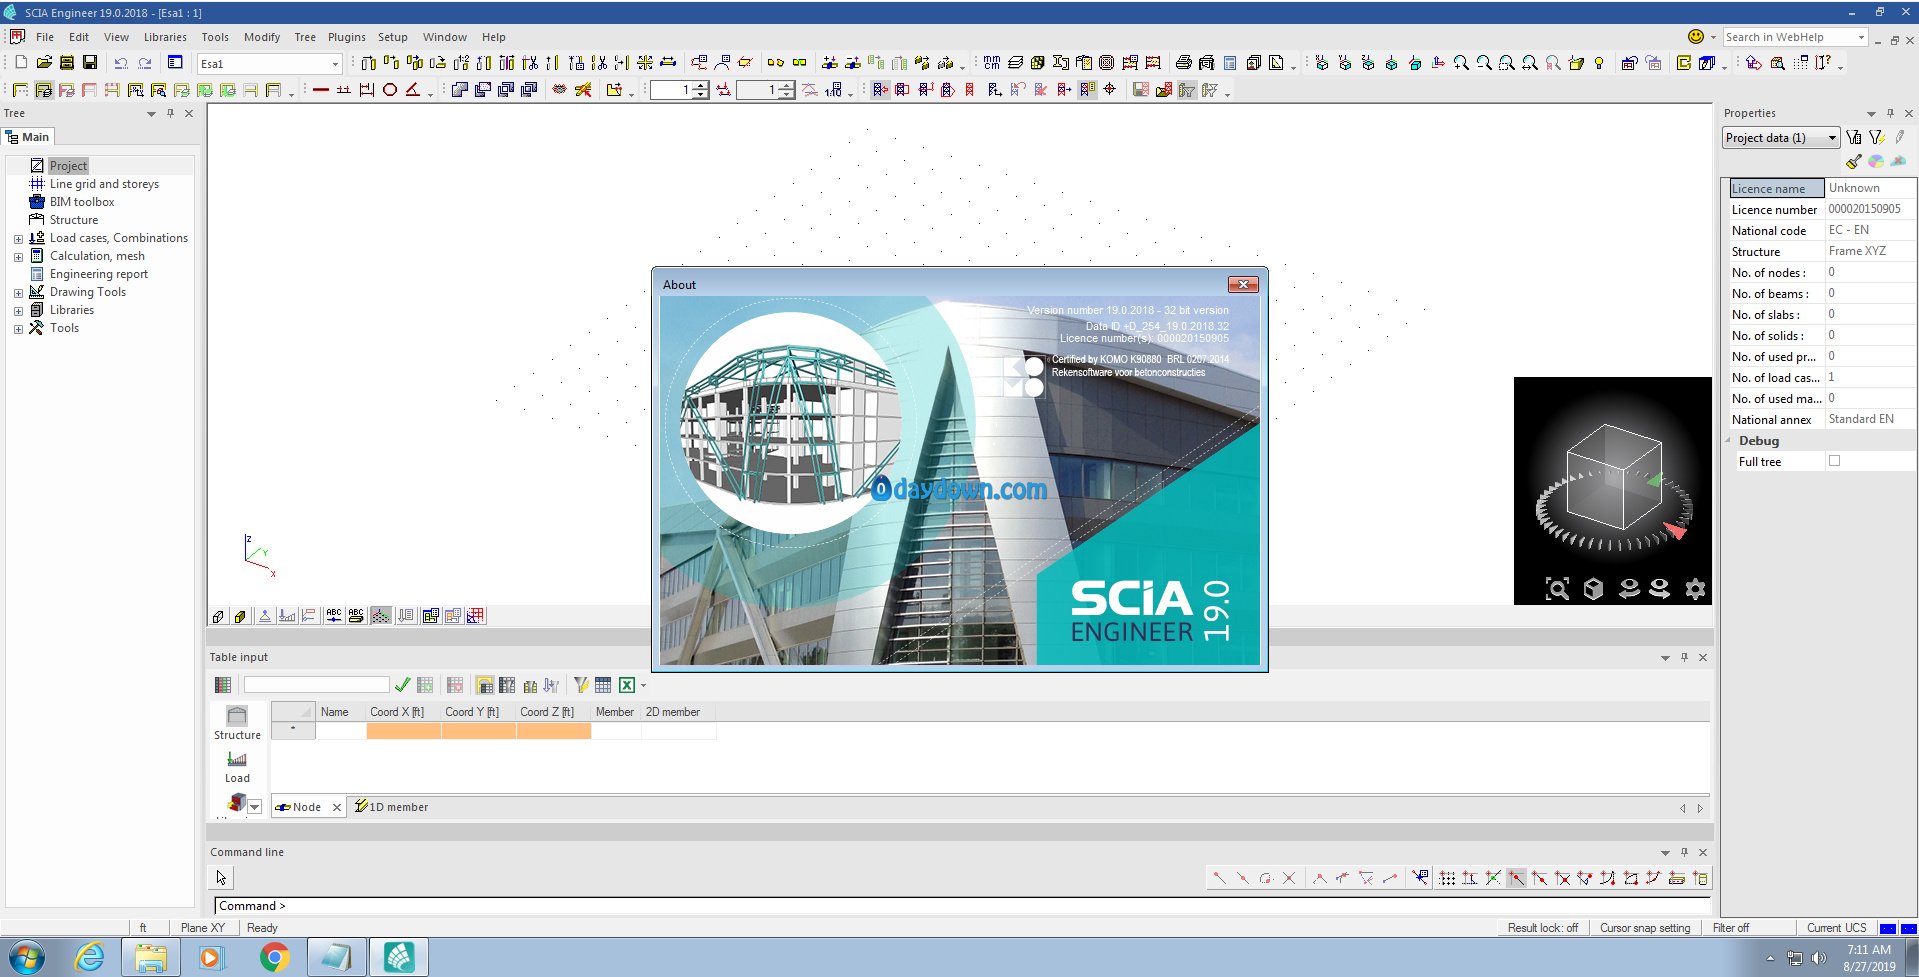Click the Chrome icon in taskbar

tap(274, 957)
